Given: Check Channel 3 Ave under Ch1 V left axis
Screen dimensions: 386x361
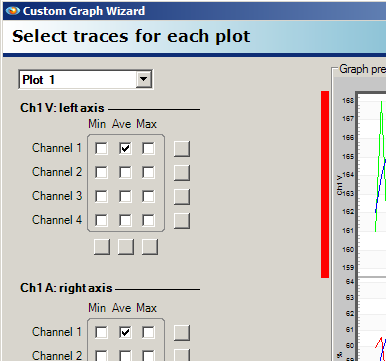Looking at the screenshot, I should pos(125,196).
